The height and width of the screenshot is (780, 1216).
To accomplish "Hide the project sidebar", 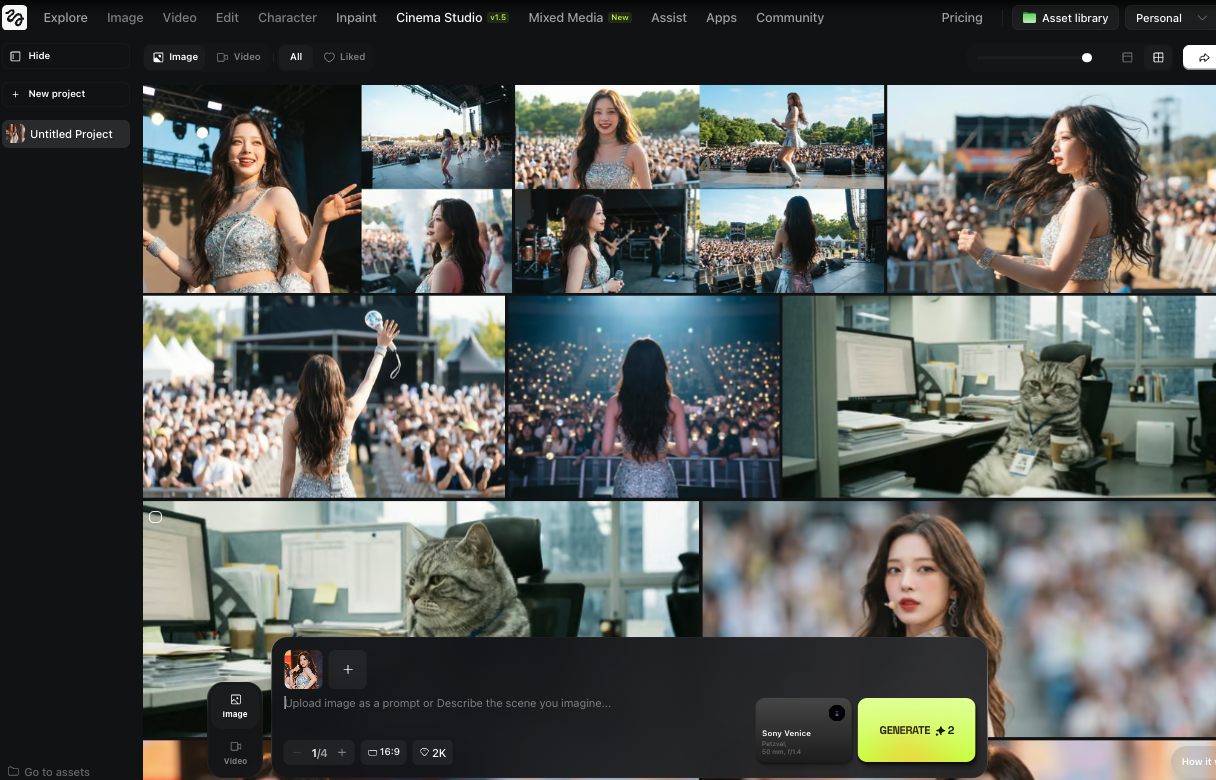I will tap(66, 56).
